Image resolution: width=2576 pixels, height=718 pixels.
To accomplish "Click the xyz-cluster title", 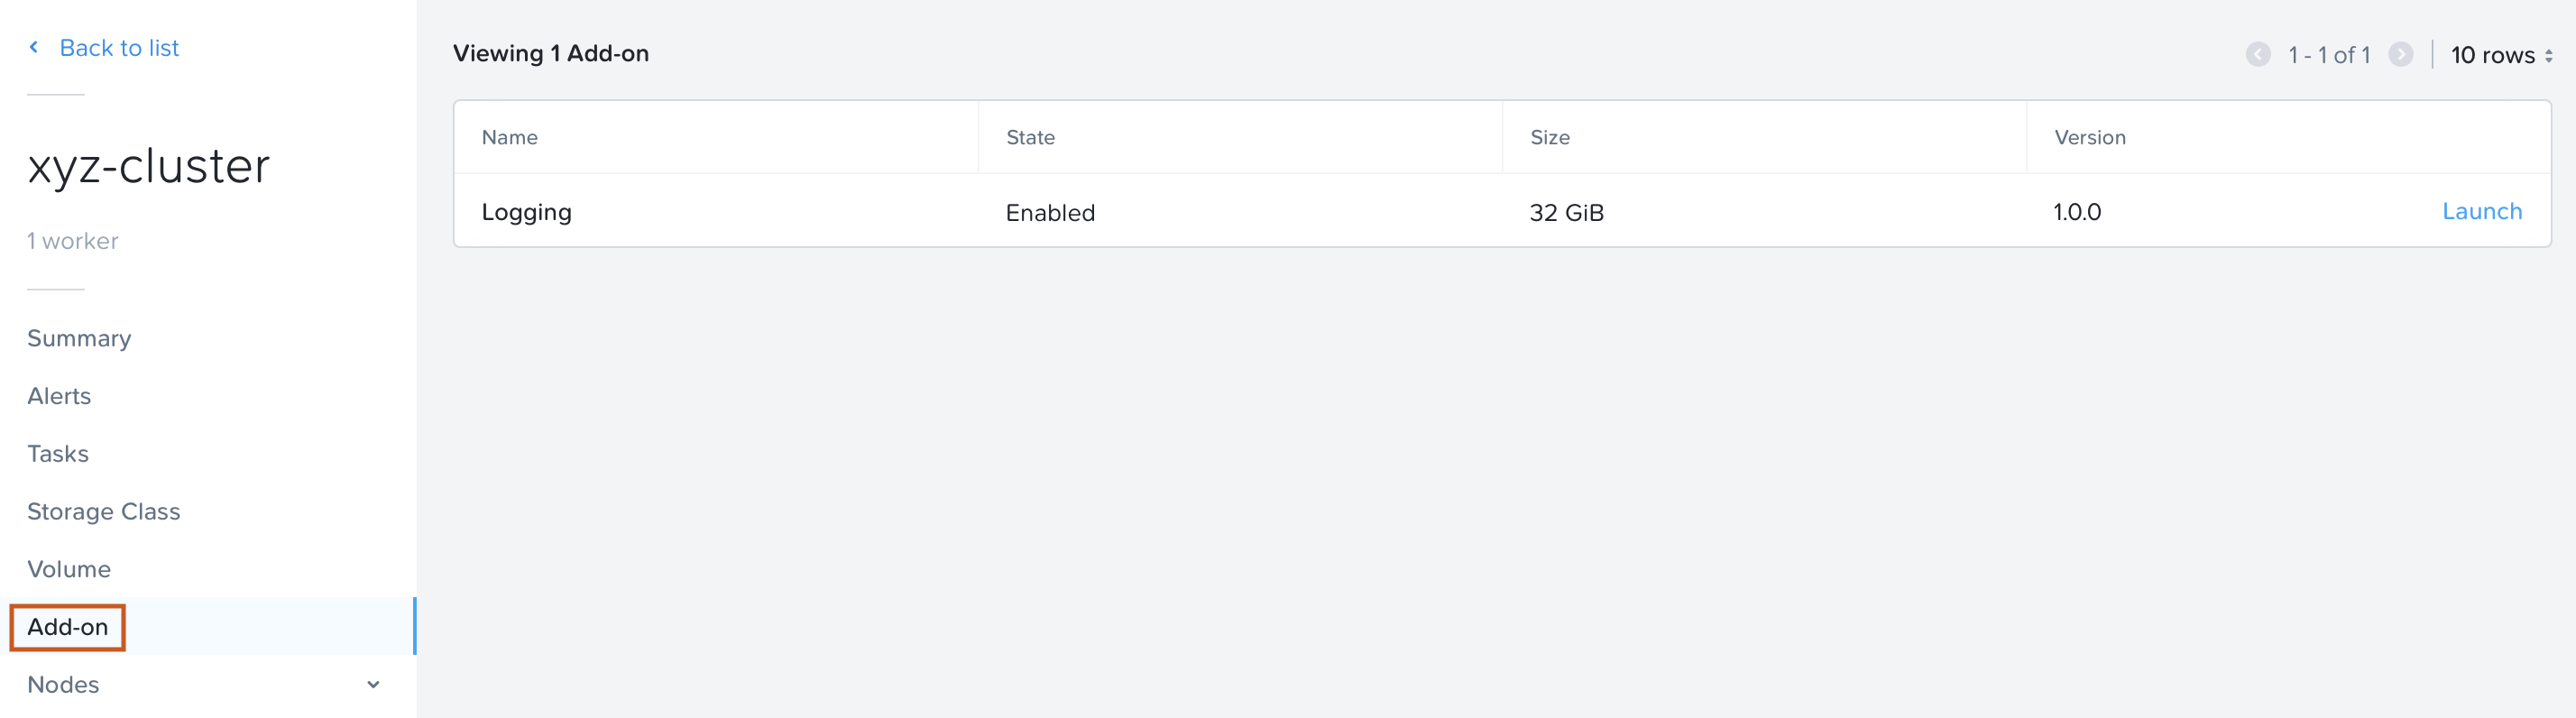I will click(149, 166).
